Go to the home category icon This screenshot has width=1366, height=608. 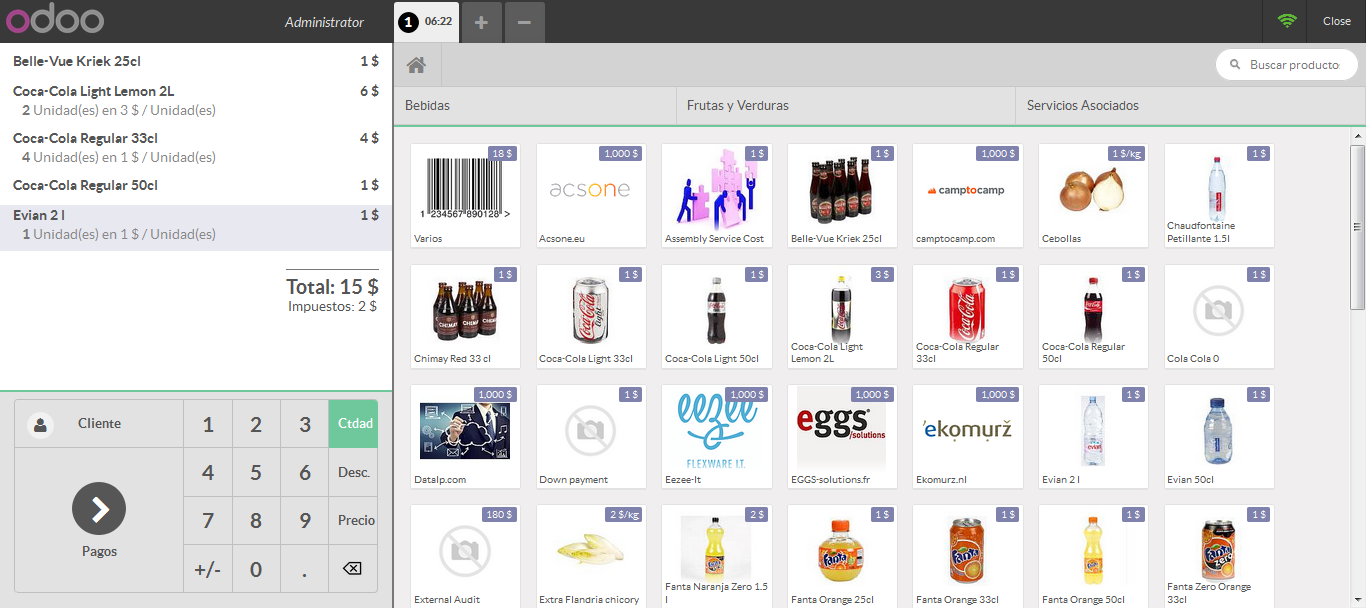(417, 65)
